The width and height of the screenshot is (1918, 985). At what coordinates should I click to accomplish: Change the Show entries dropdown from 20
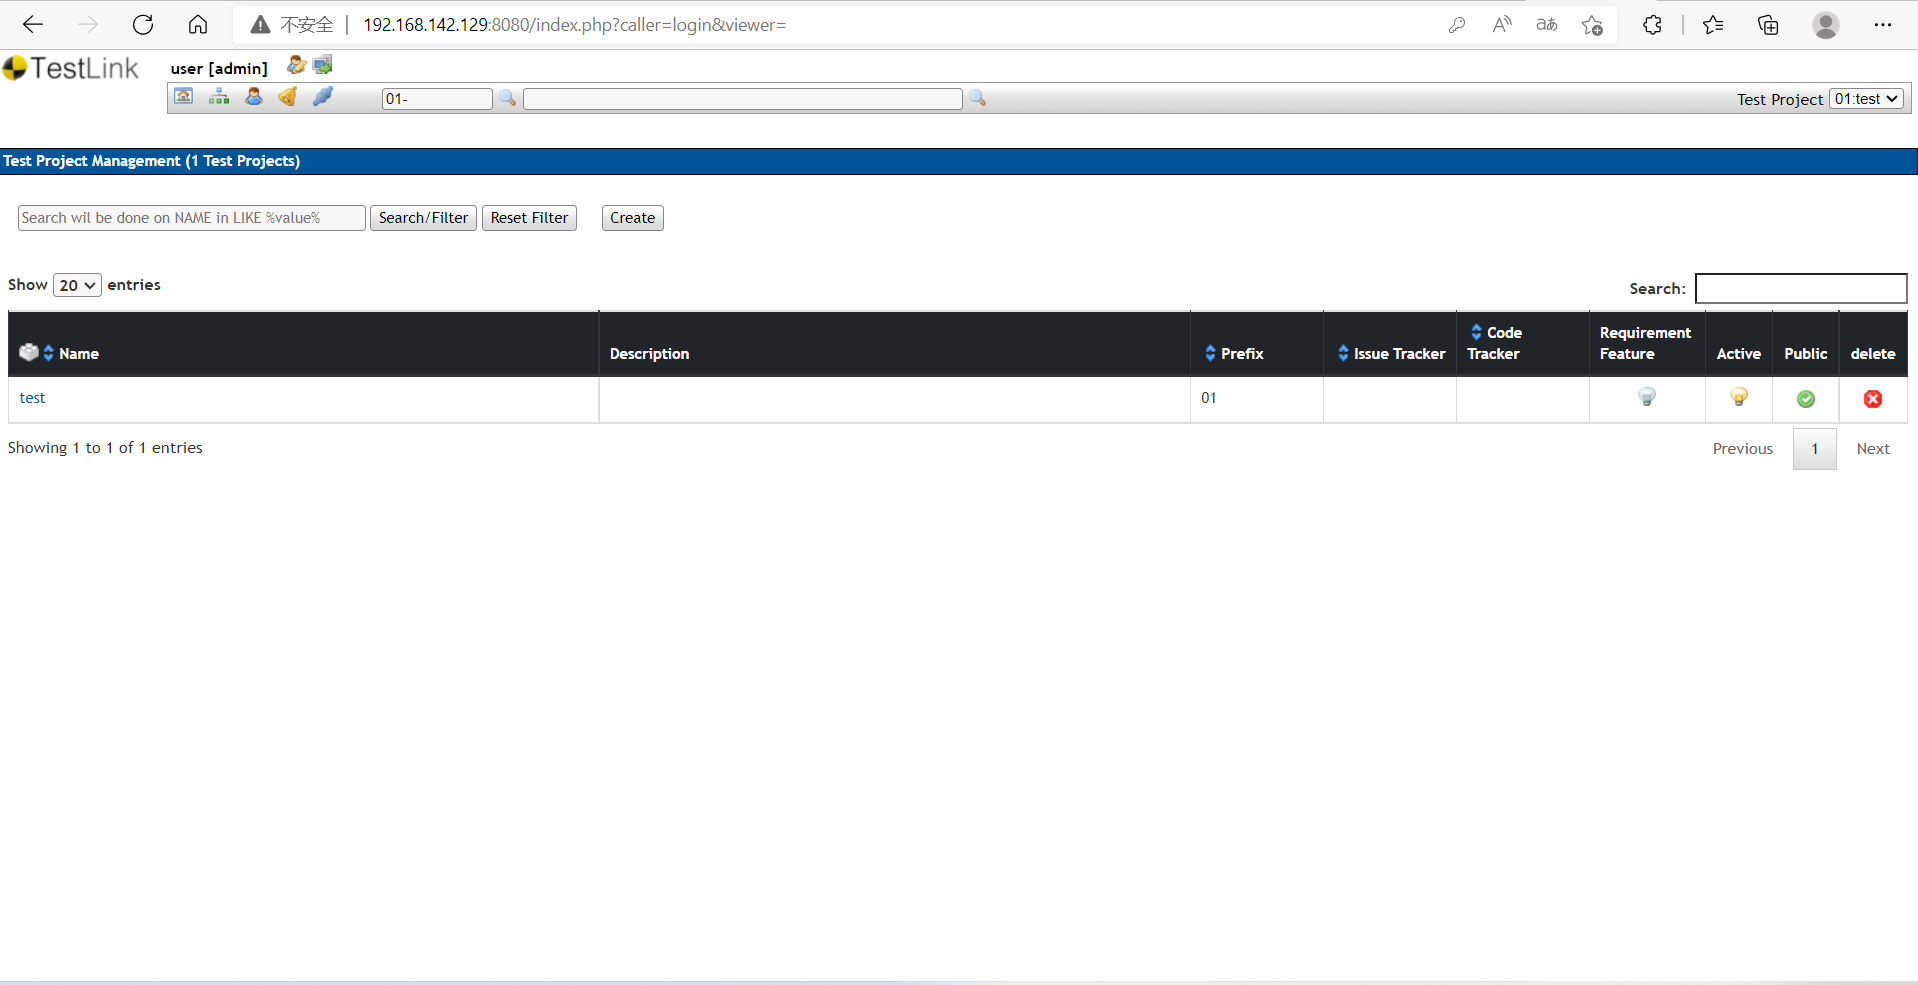click(77, 285)
